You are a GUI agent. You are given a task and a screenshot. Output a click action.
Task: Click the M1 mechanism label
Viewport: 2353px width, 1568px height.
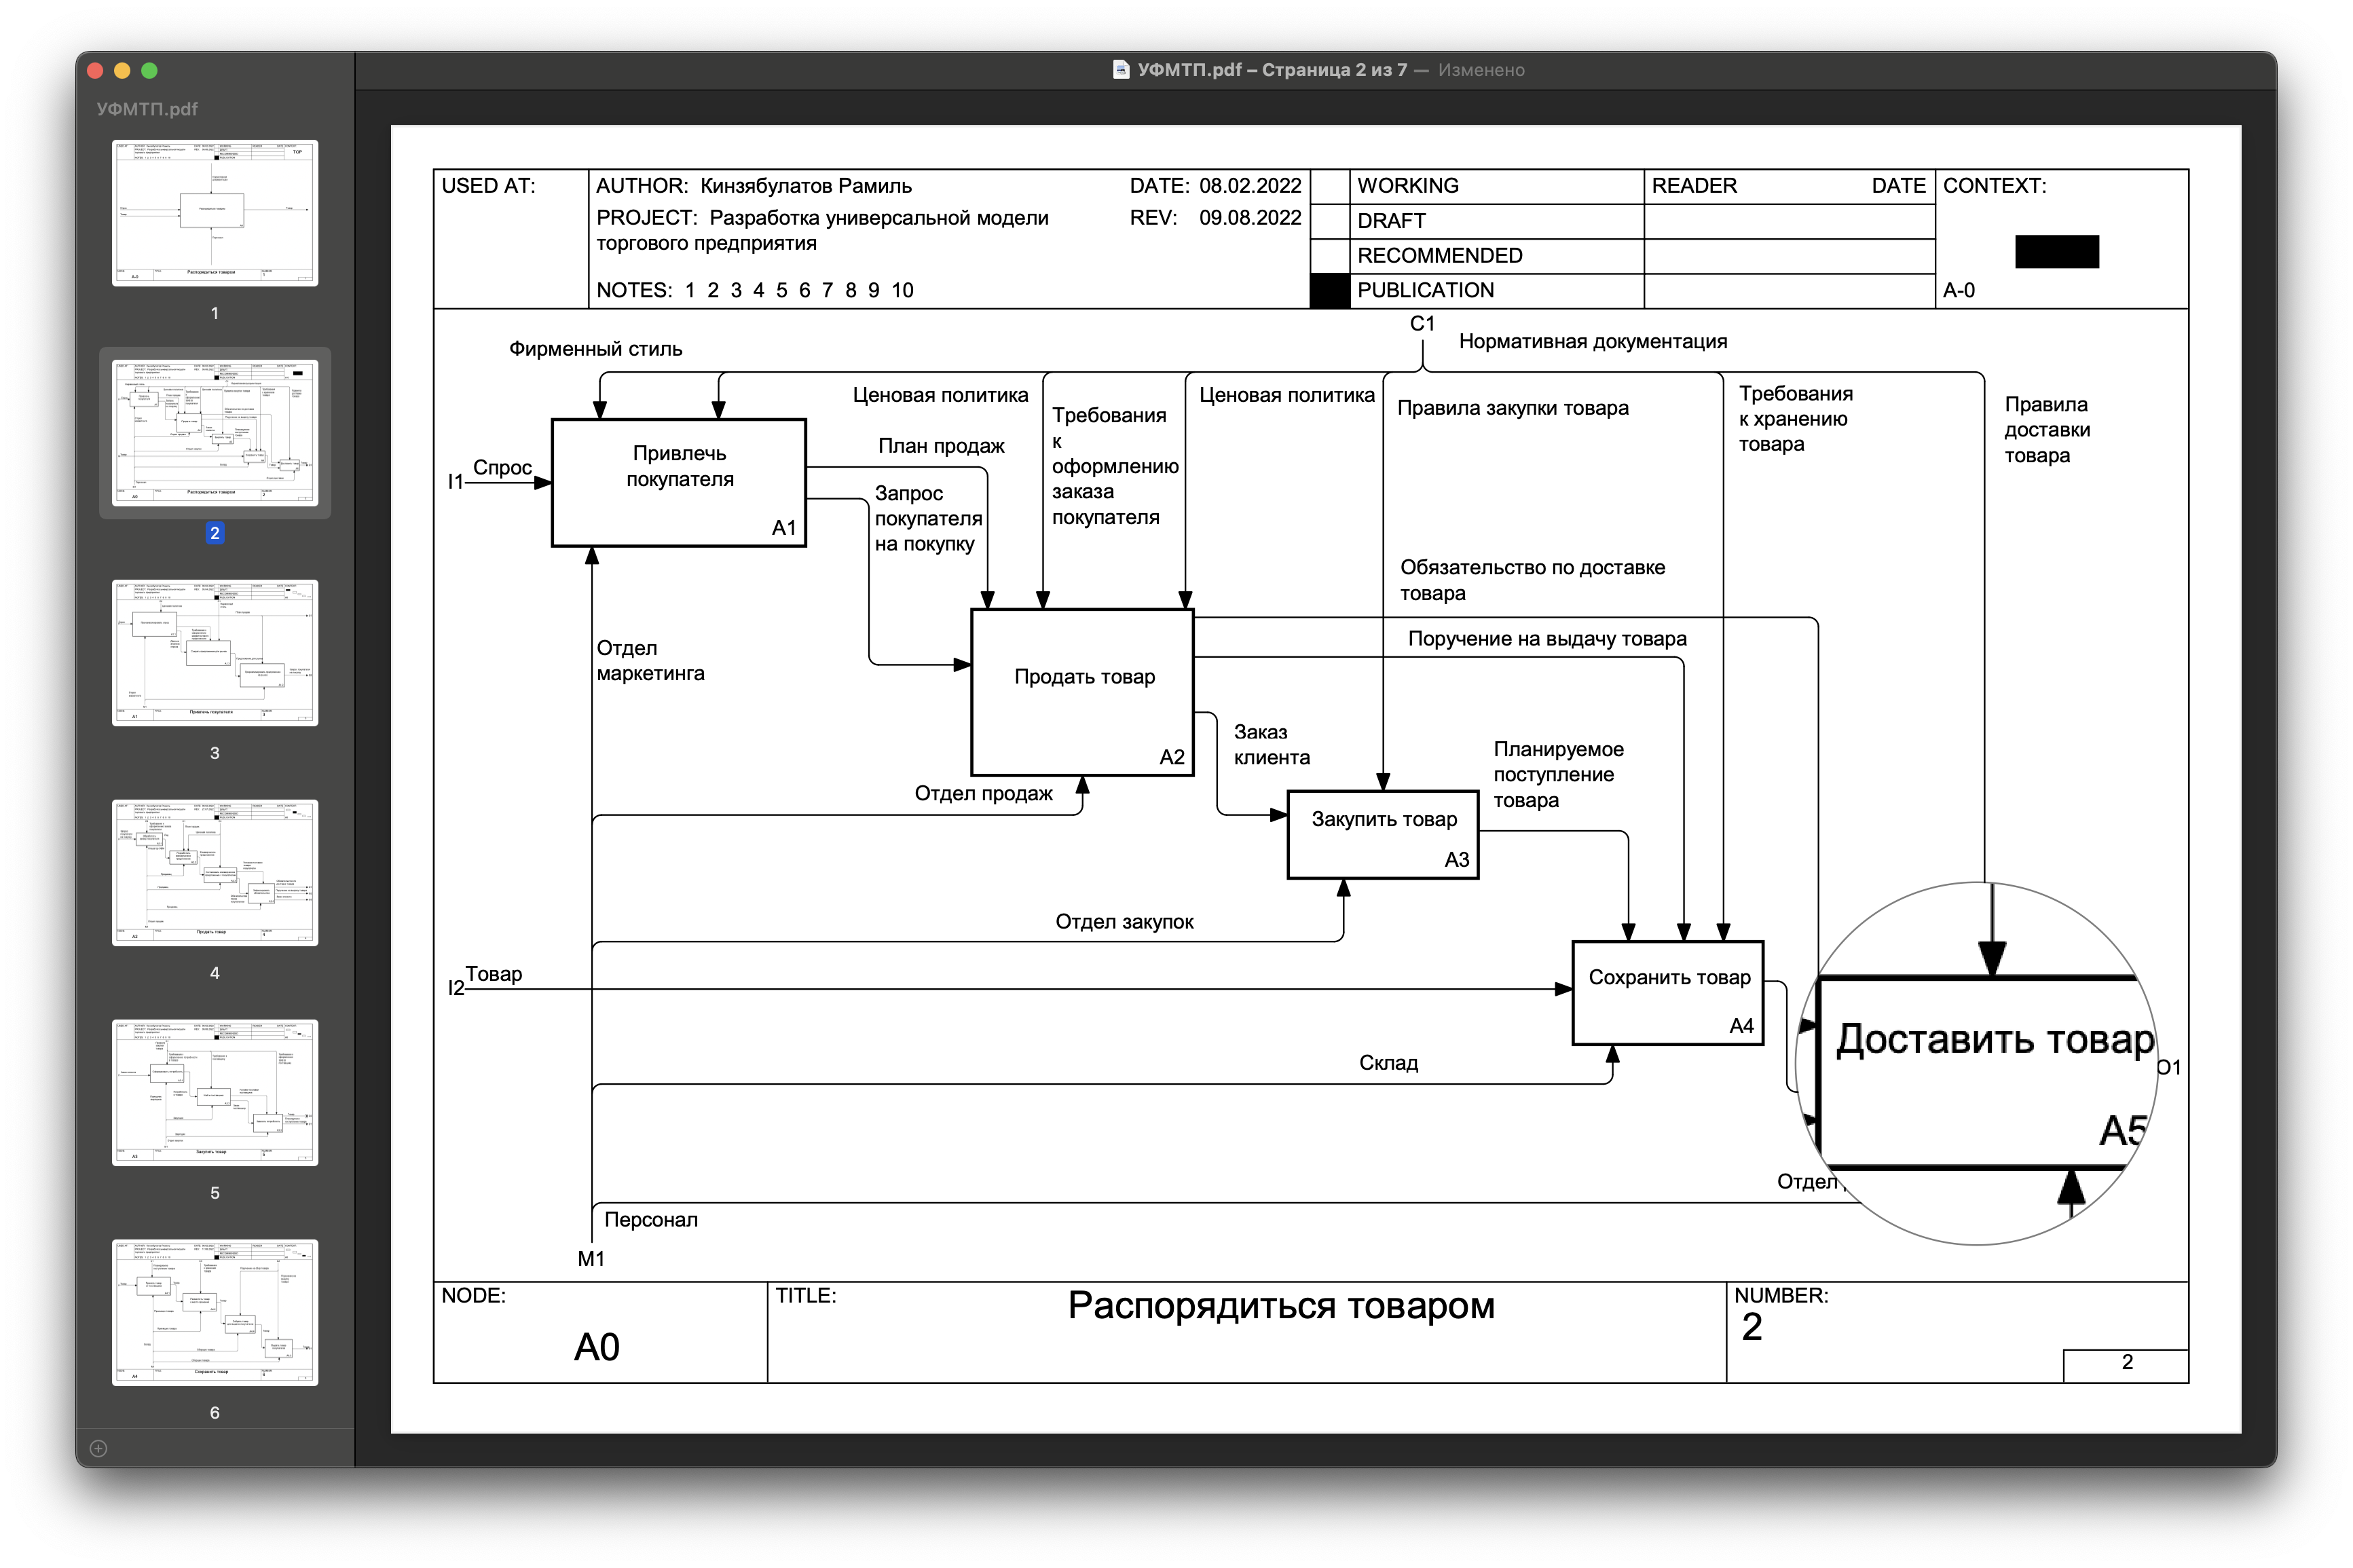[x=591, y=1259]
